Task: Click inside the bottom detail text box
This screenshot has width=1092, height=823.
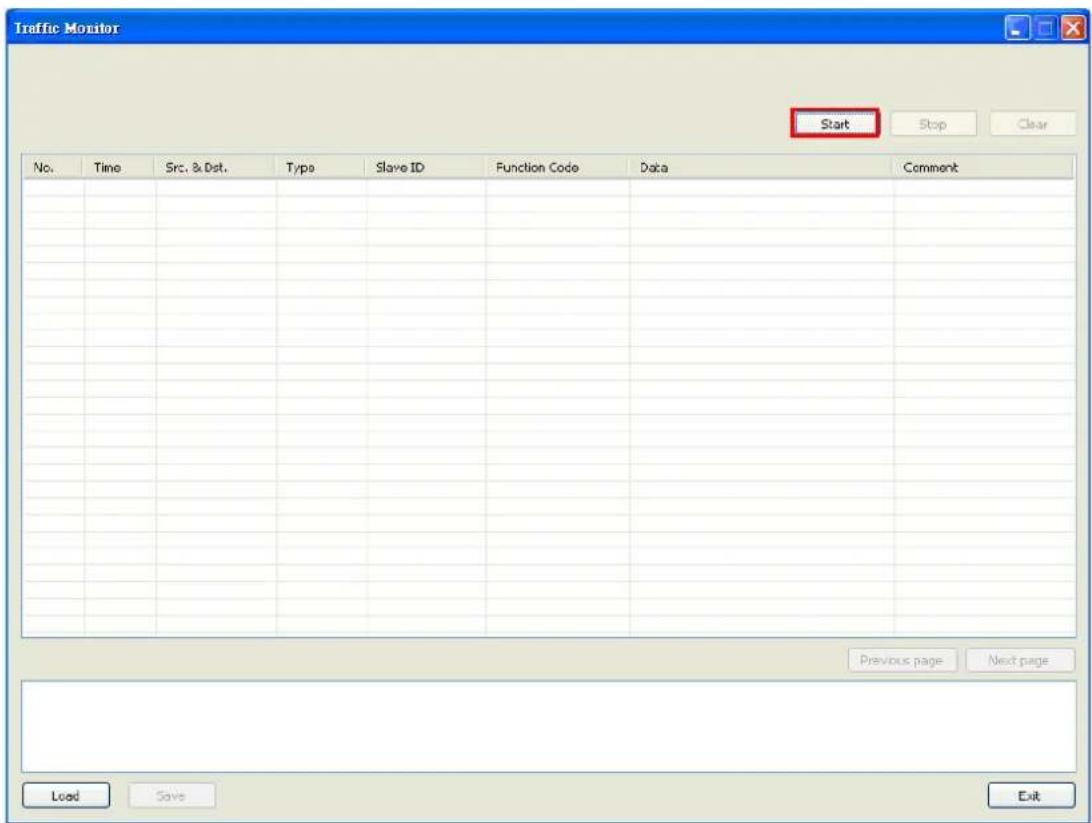Action: [549, 726]
